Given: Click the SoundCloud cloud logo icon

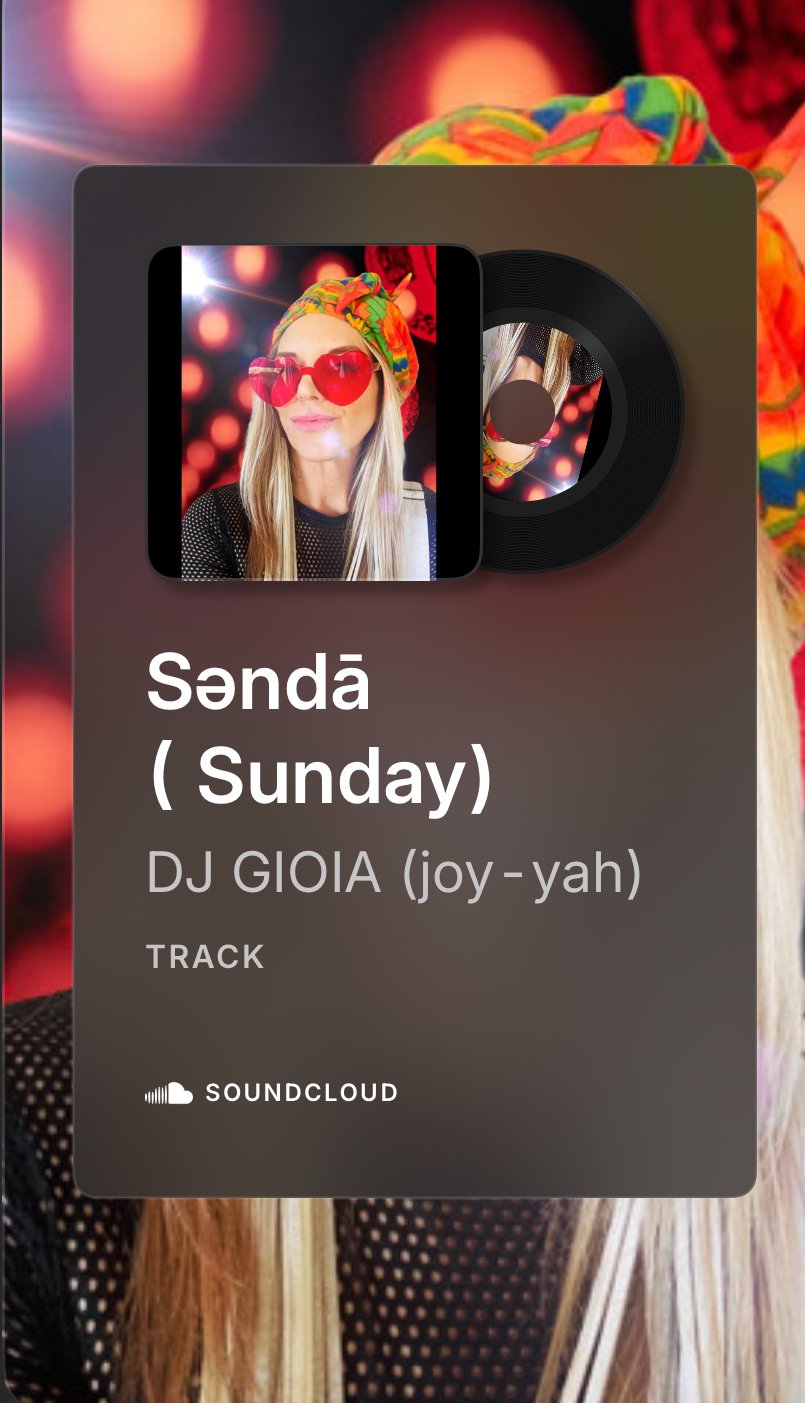Looking at the screenshot, I should 169,1093.
